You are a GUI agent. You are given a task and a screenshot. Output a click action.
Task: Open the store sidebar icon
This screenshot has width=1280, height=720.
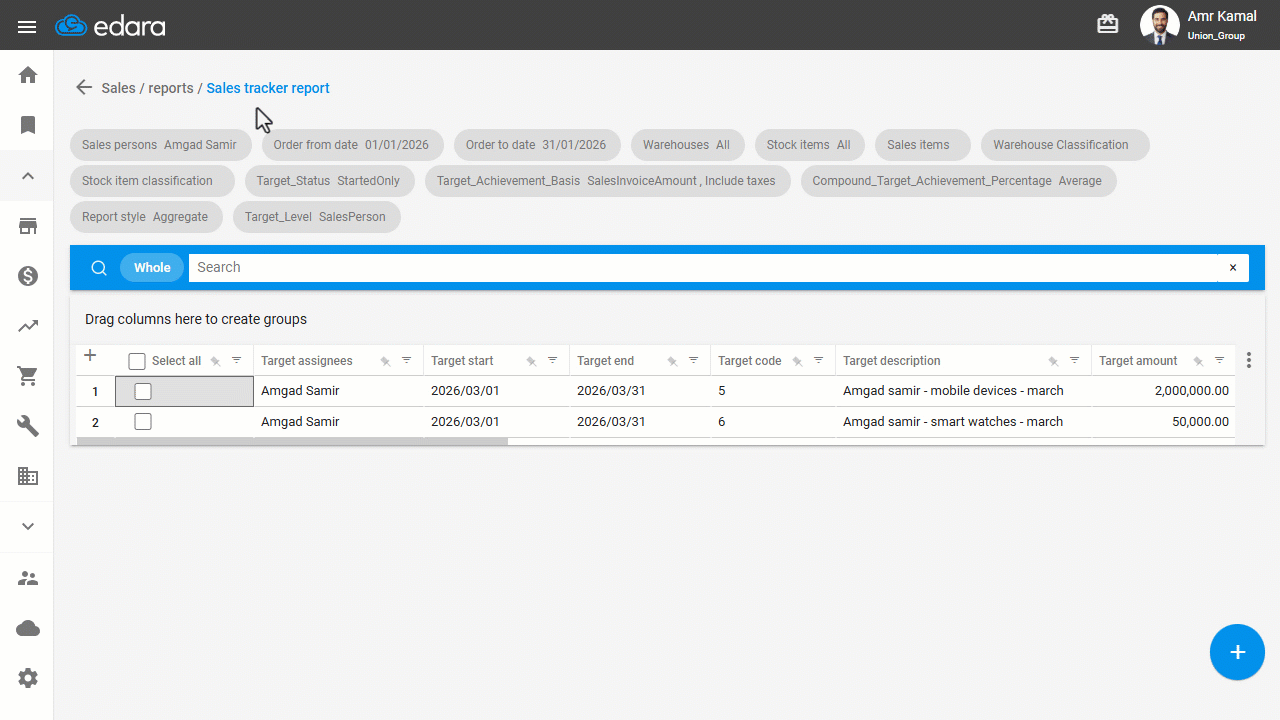[x=28, y=226]
